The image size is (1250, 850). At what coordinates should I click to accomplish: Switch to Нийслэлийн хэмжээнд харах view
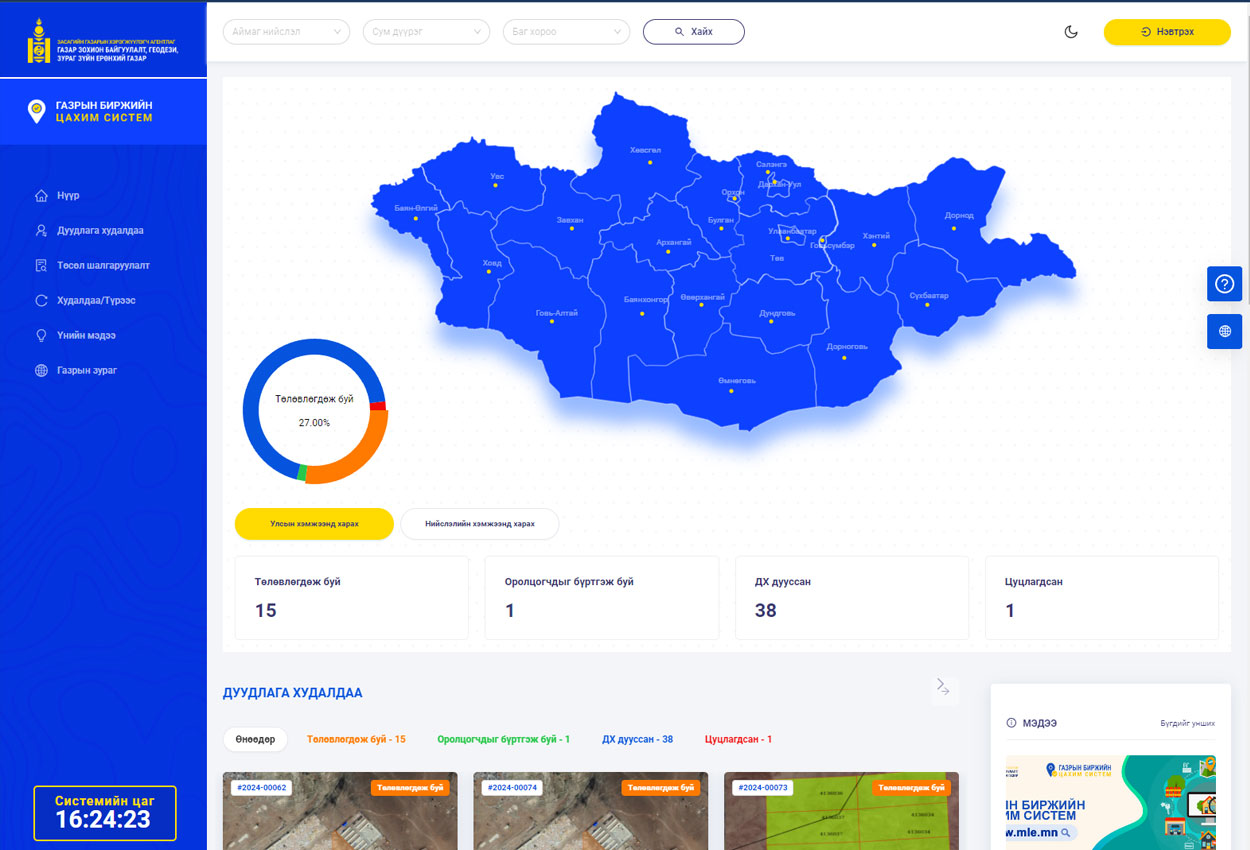479,524
